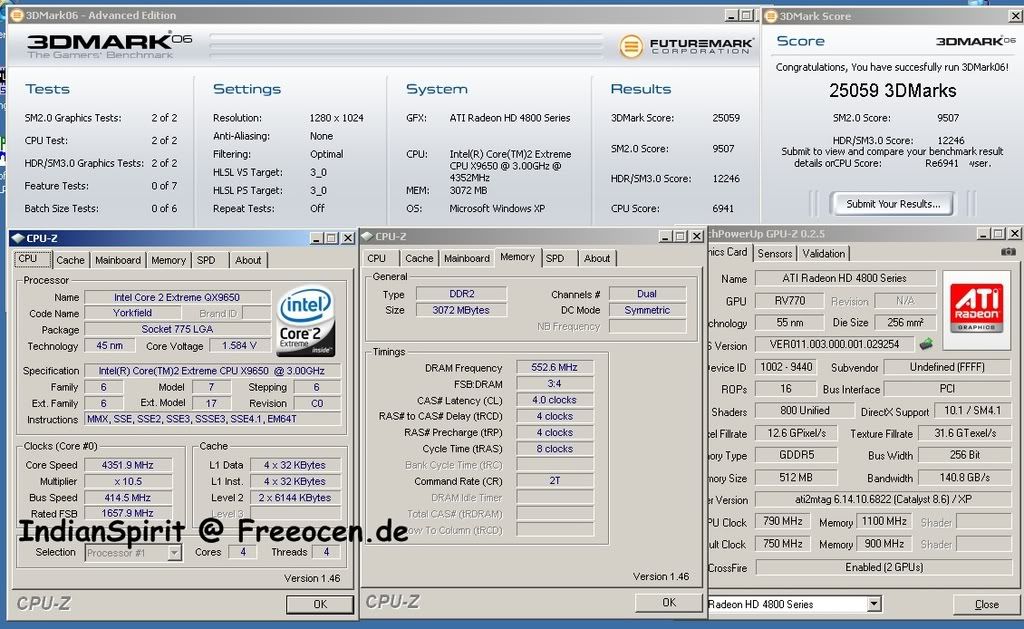The width and height of the screenshot is (1024, 629).
Task: Click the Shaders 800 Unified value
Action: click(805, 411)
